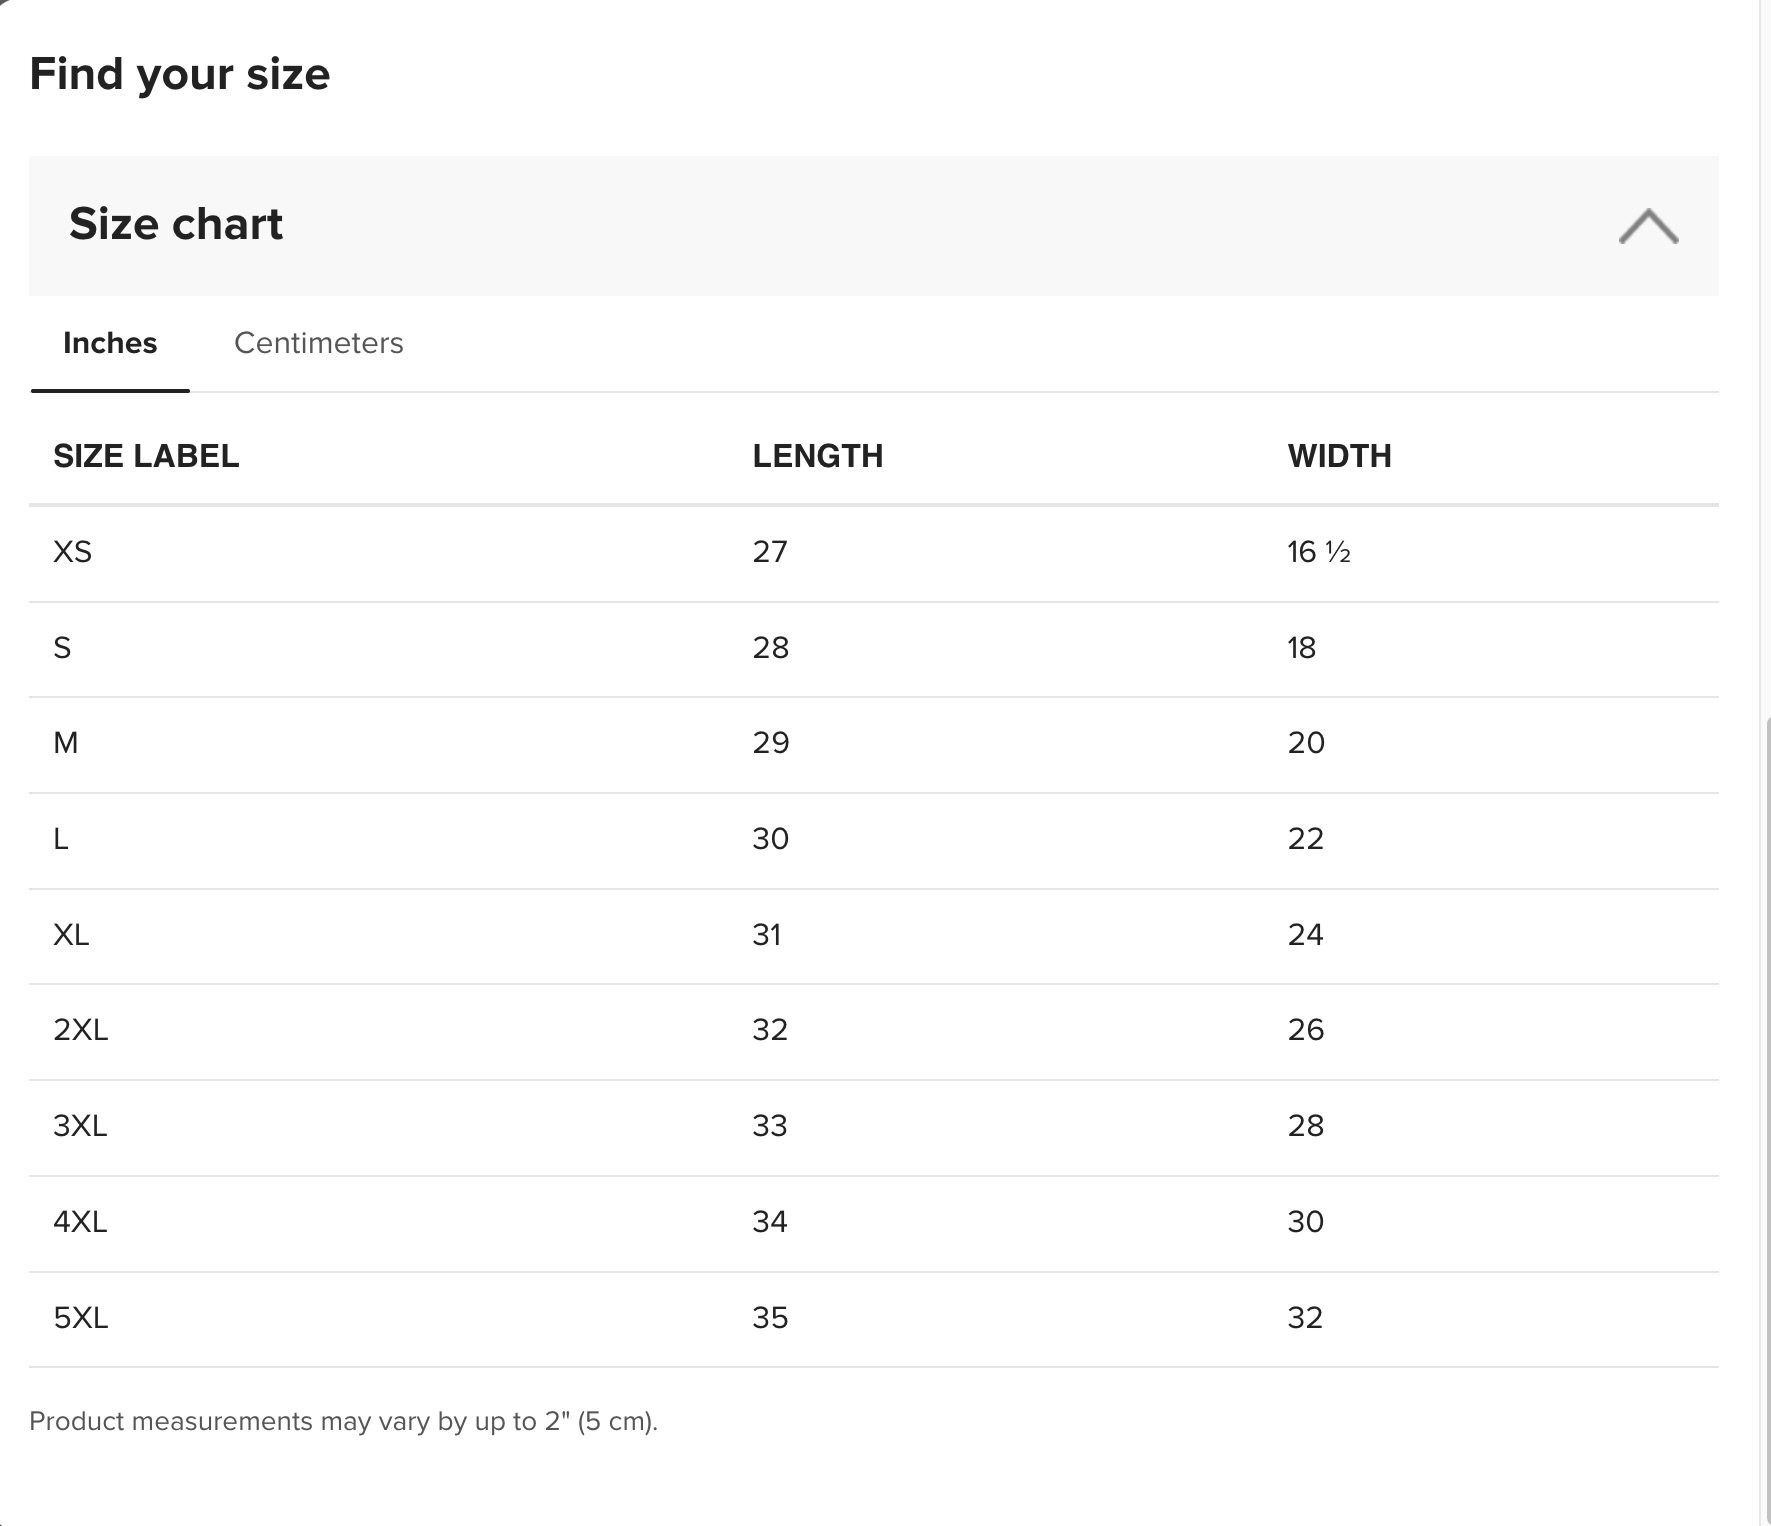Click the 5XL size label
The image size is (1771, 1526).
click(x=80, y=1318)
